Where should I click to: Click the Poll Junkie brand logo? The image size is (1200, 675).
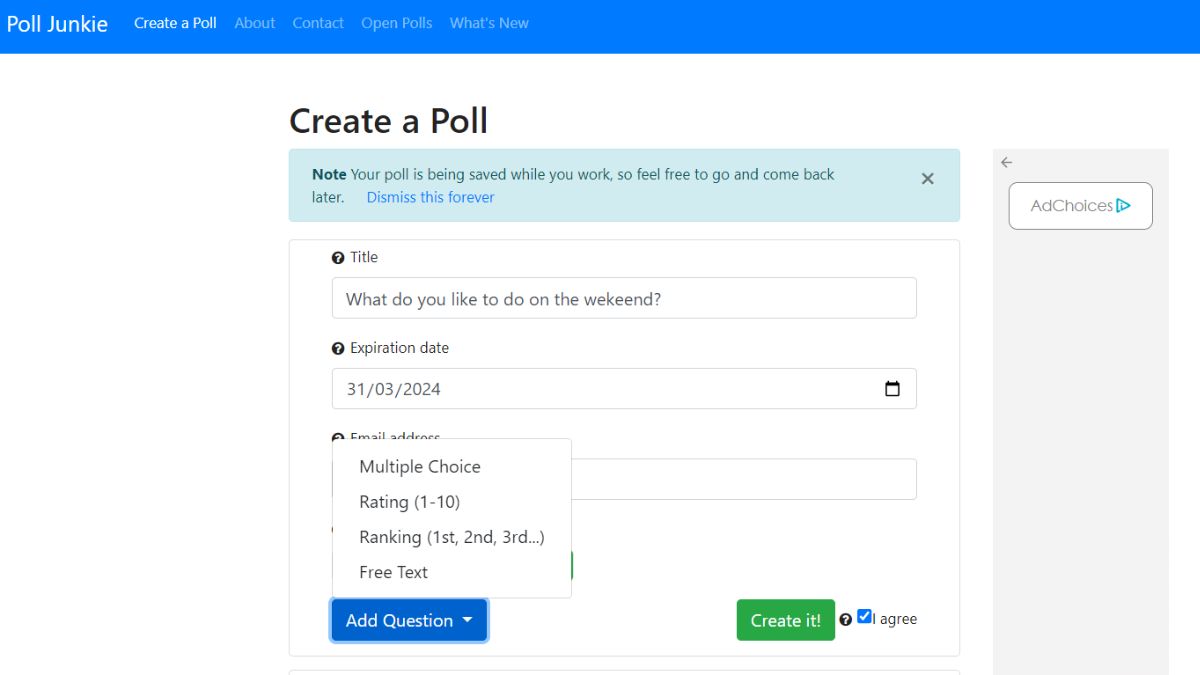point(57,24)
